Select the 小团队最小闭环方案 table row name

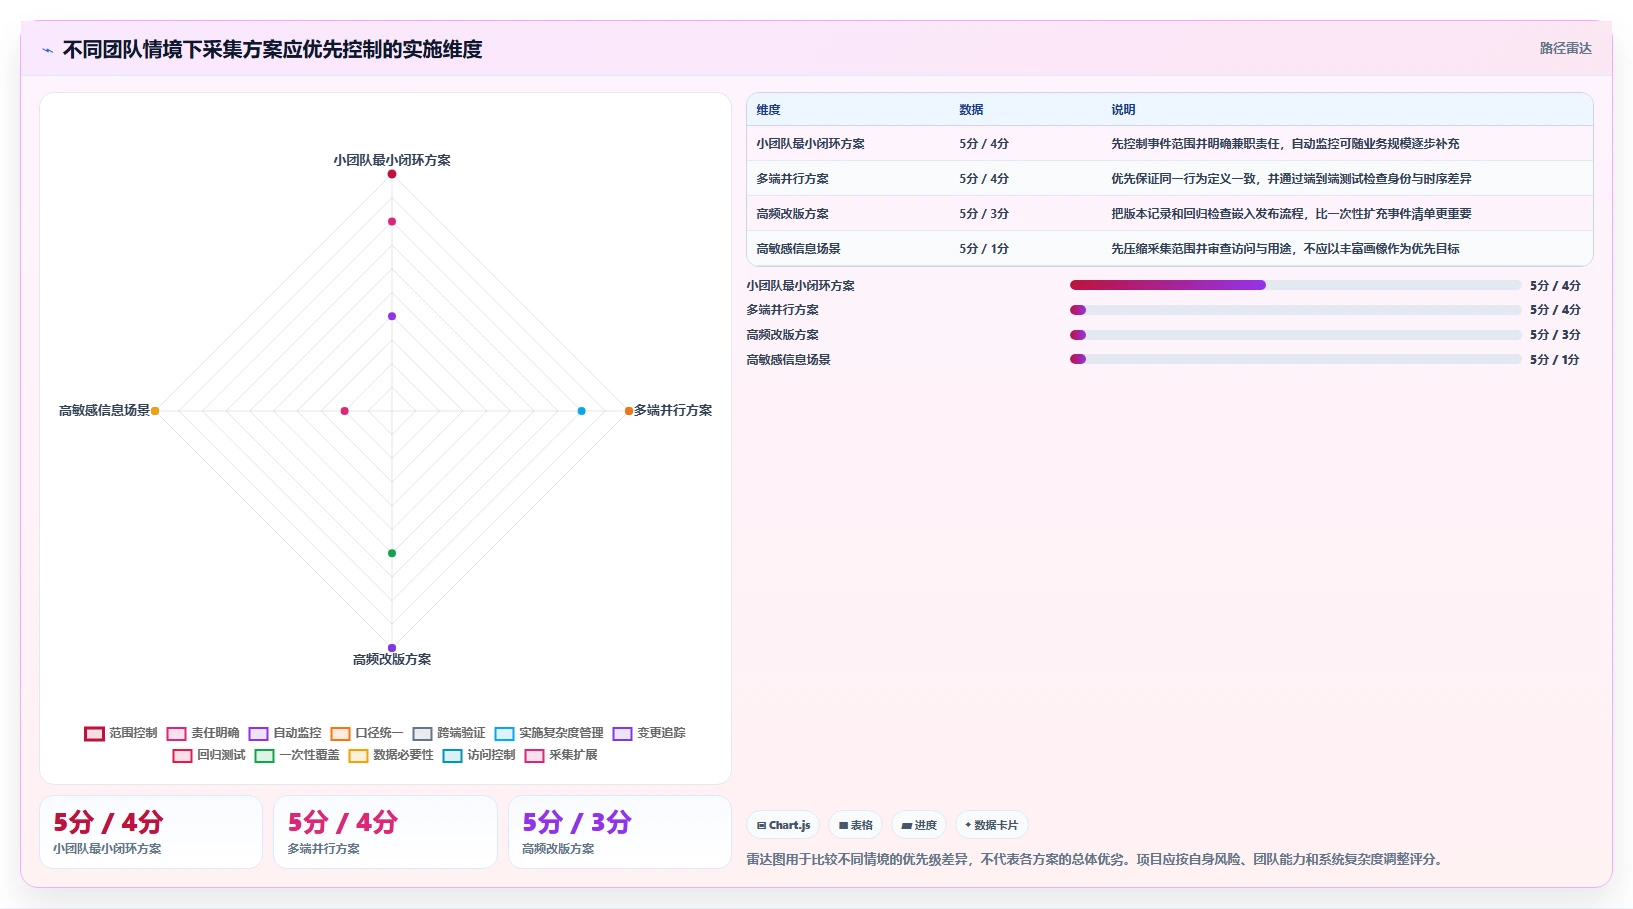click(810, 144)
